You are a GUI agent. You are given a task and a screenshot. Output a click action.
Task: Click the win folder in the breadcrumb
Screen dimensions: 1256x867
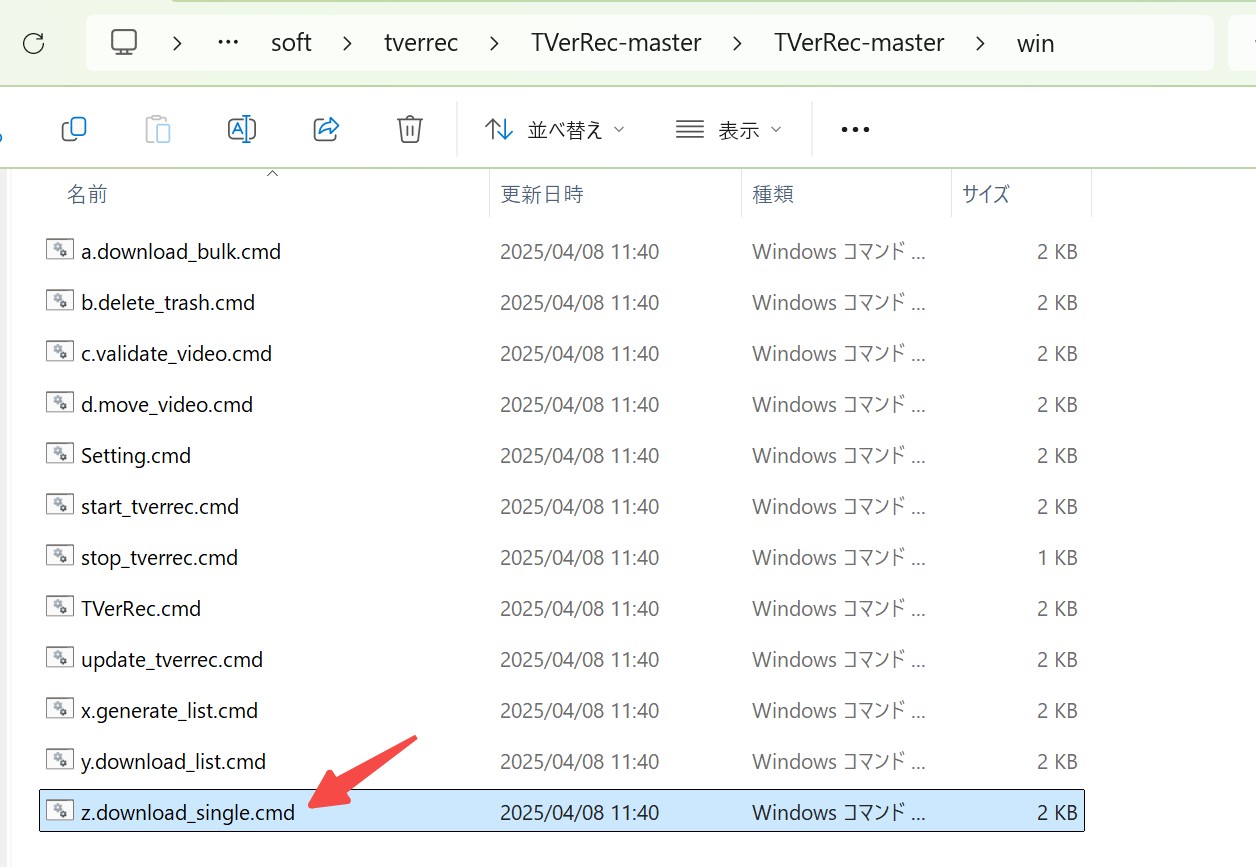point(1035,43)
